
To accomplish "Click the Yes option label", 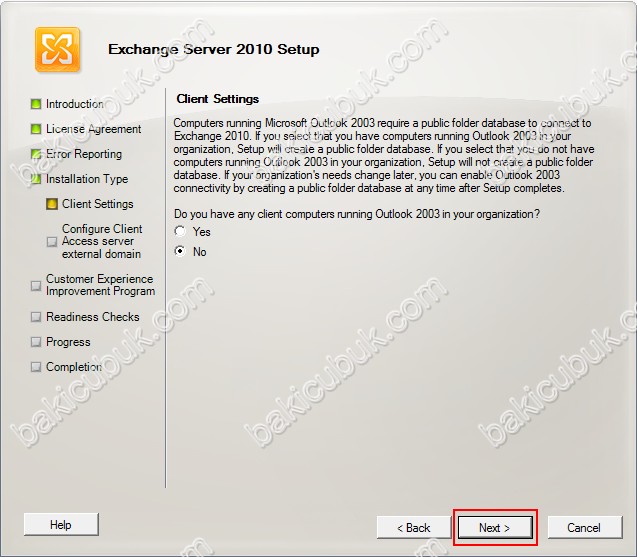I will point(202,232).
